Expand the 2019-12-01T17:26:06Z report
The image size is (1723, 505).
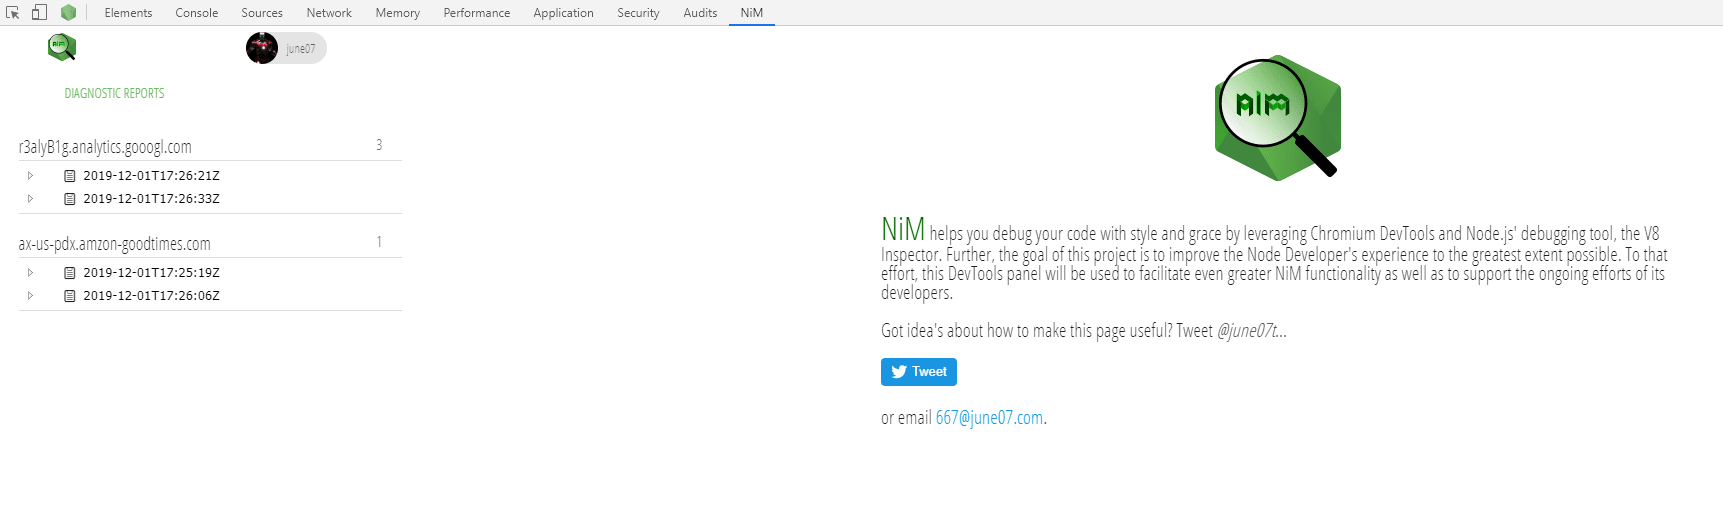point(30,295)
